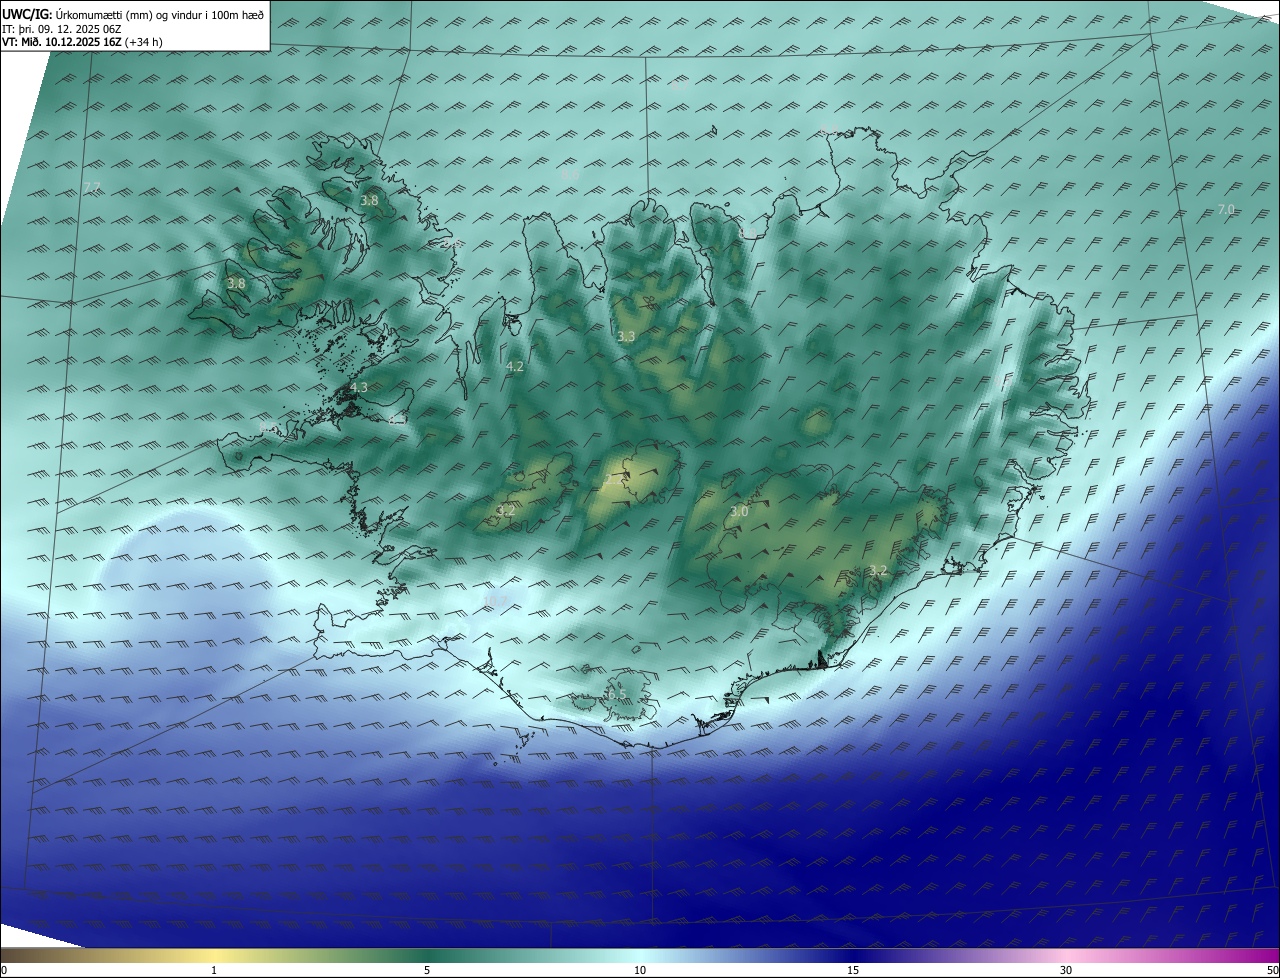The width and height of the screenshot is (1280, 978).
Task: Click the "5" tick on the colour scale
Action: pyautogui.click(x=427, y=970)
